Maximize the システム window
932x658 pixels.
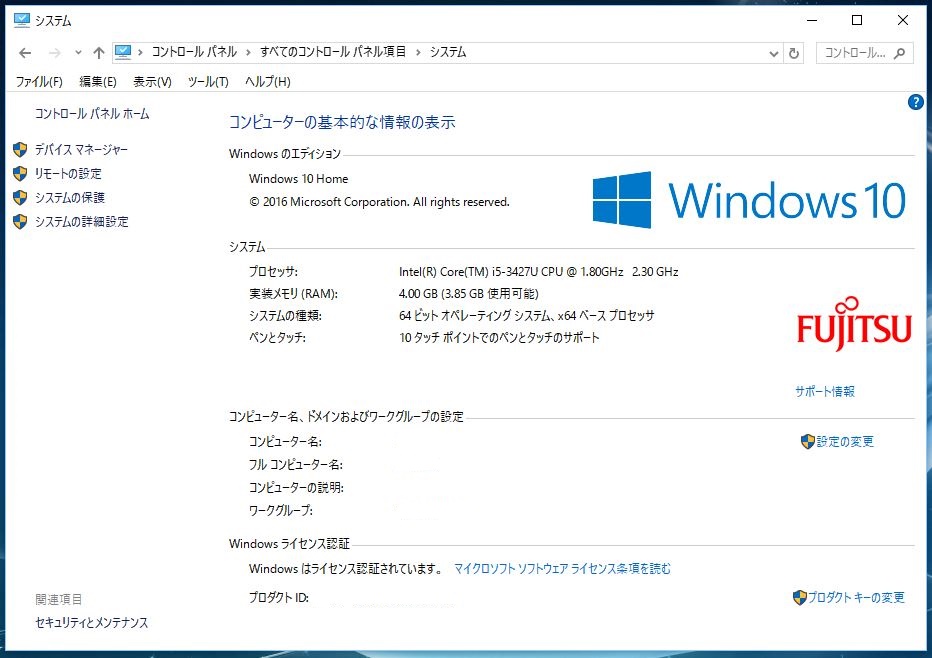pyautogui.click(x=857, y=21)
